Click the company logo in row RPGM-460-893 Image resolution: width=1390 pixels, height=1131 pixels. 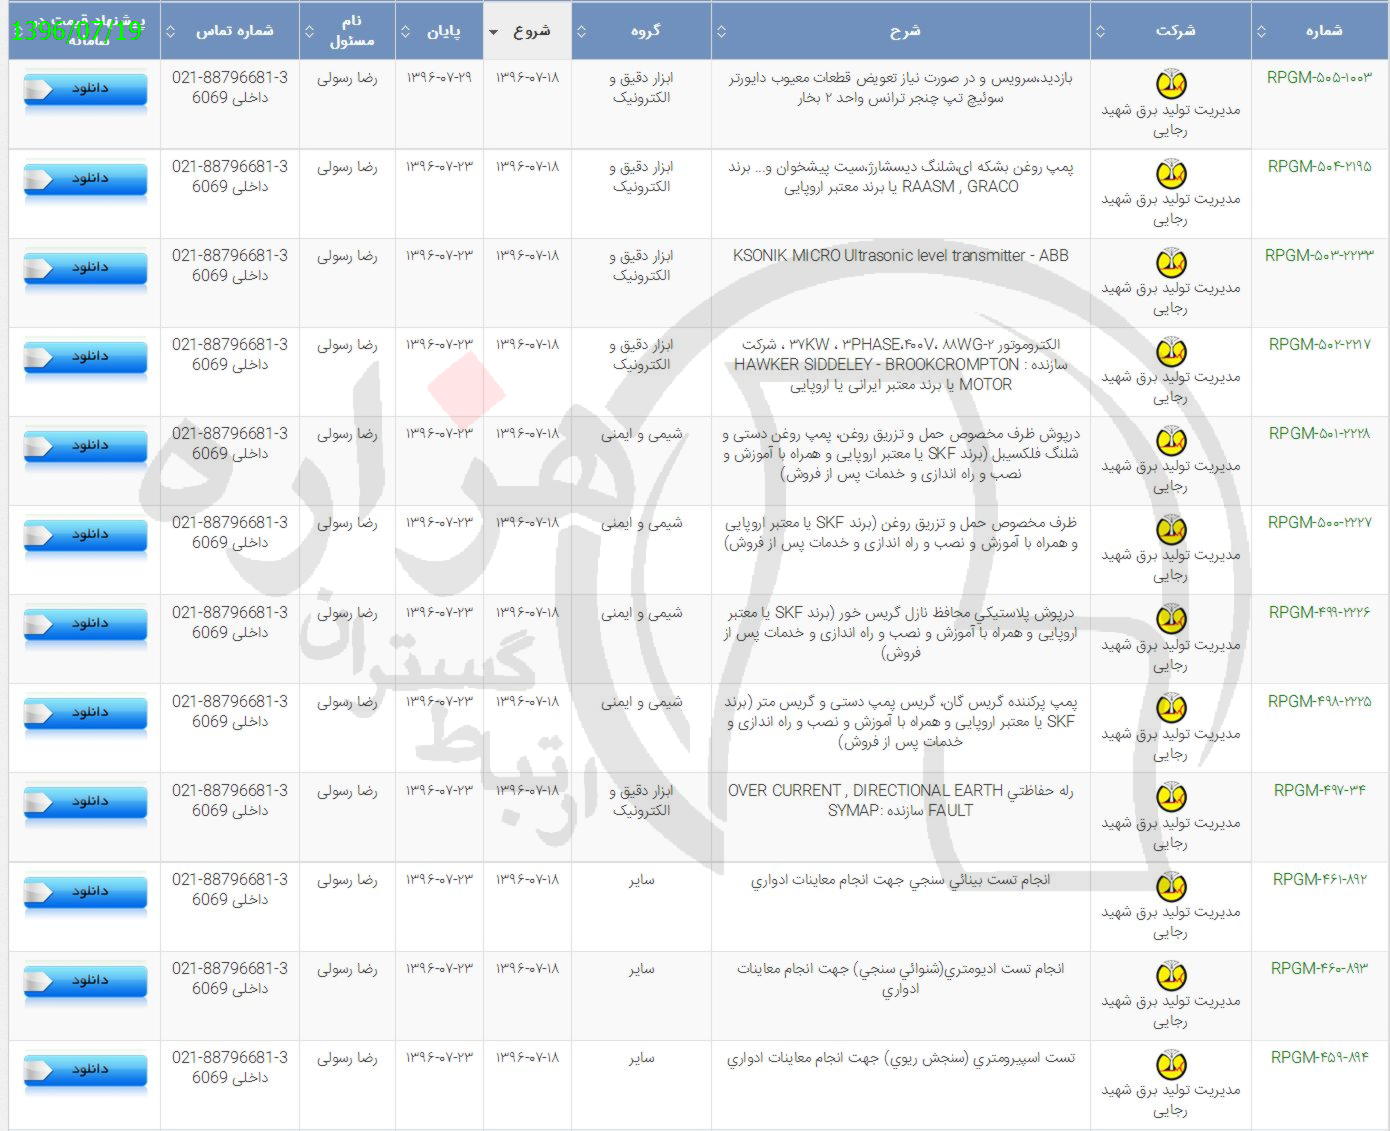tap(1171, 975)
